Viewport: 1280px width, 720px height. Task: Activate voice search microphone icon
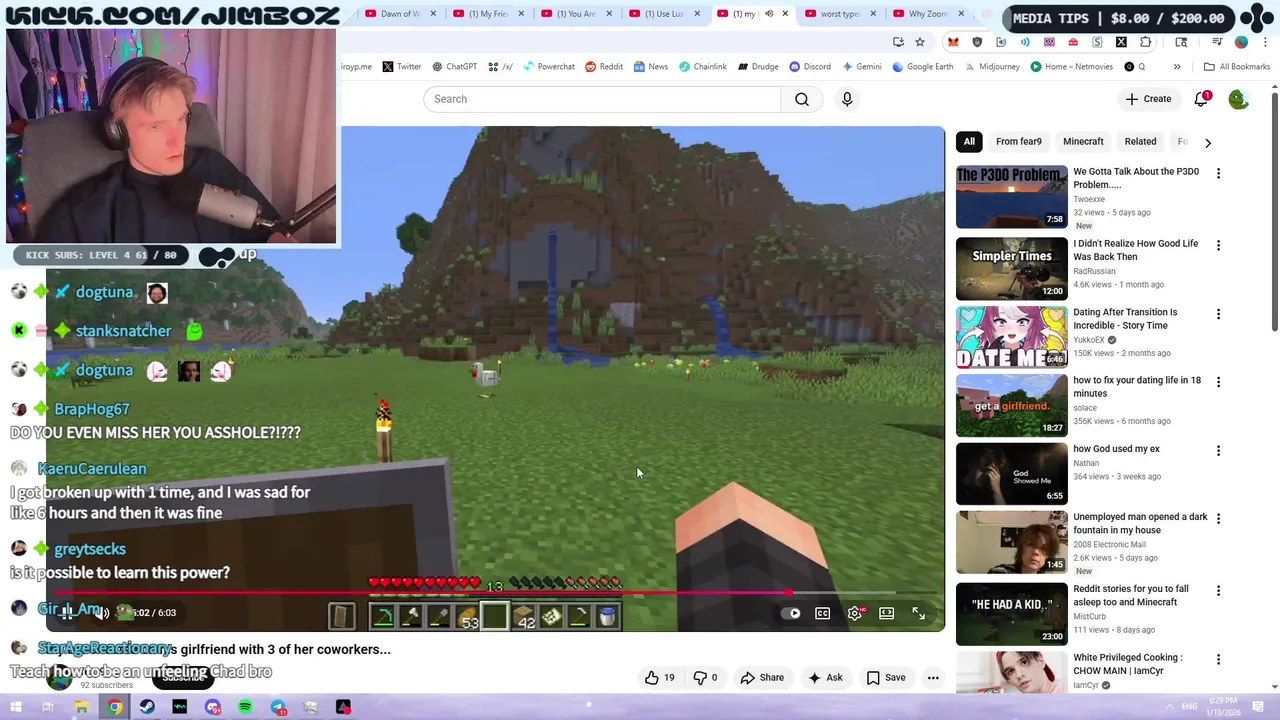click(x=847, y=99)
